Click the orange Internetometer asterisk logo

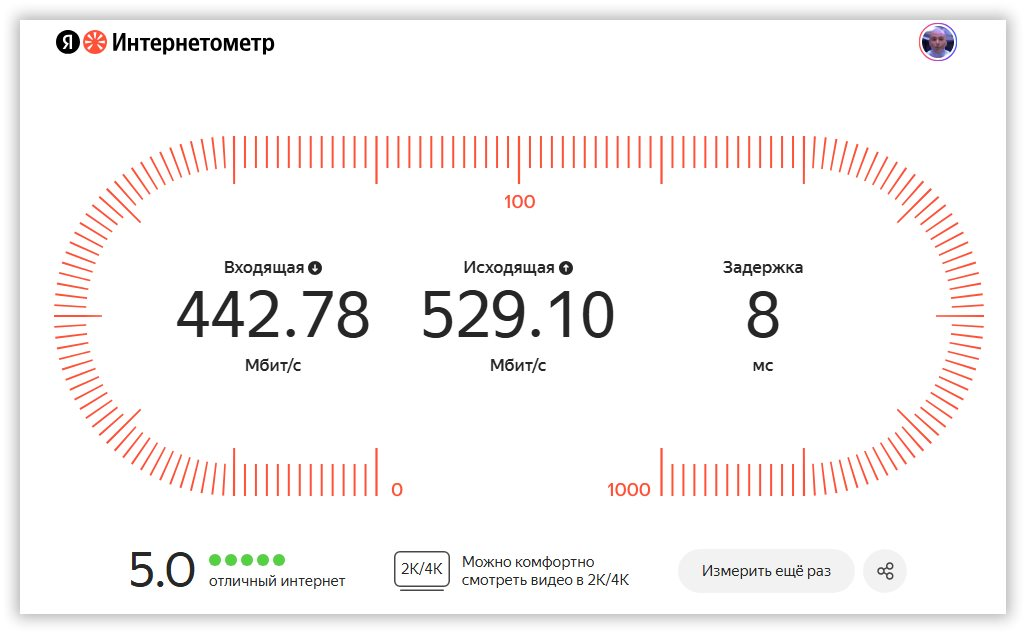point(95,43)
